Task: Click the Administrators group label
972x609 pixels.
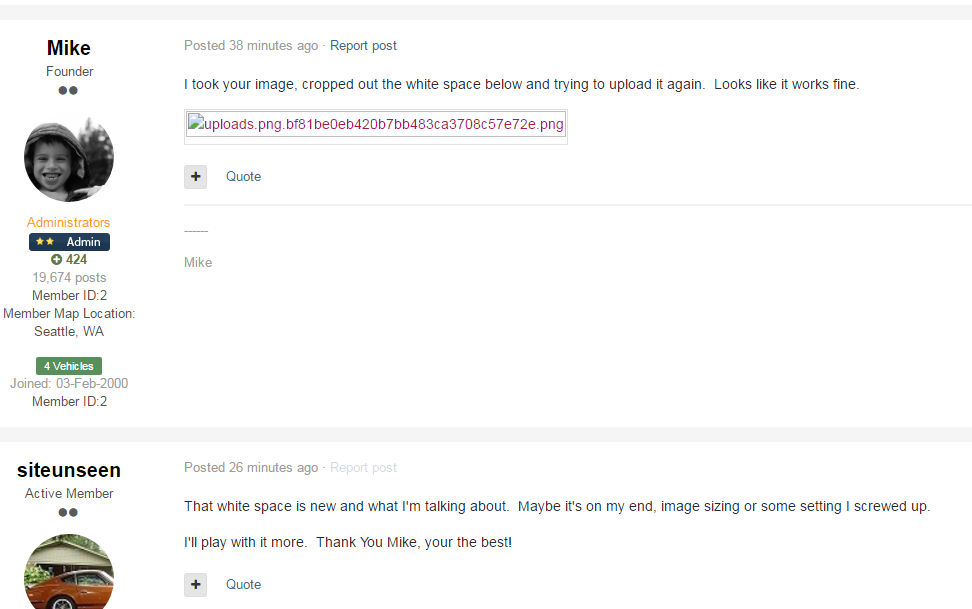Action: click(x=68, y=222)
